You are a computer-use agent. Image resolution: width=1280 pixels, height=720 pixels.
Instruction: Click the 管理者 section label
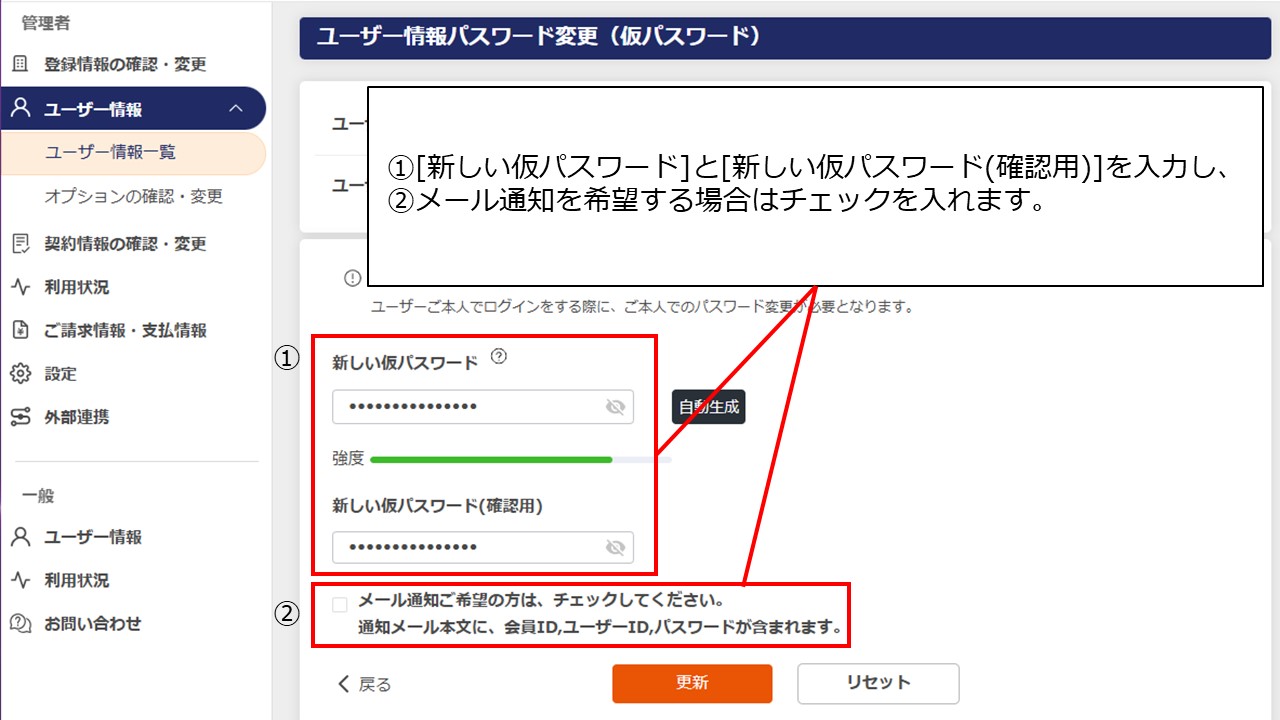click(x=46, y=22)
